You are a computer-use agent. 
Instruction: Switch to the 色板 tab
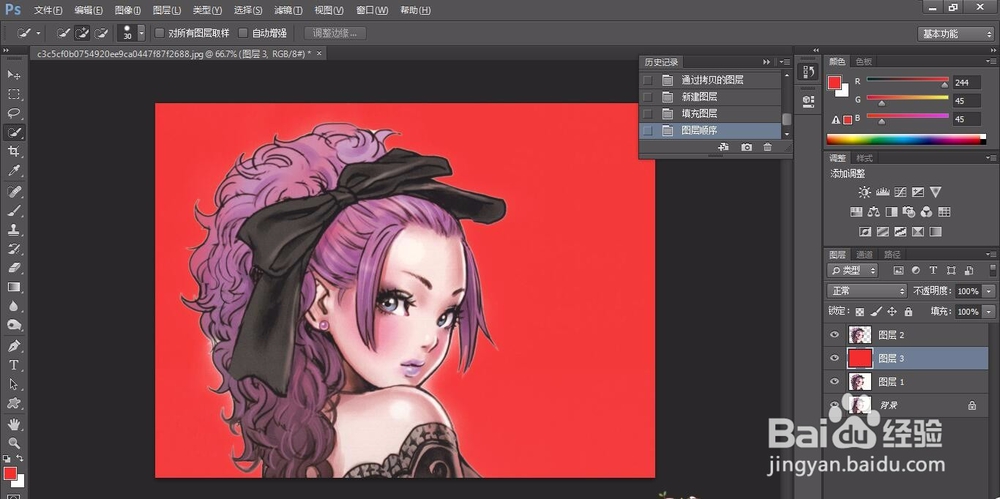(864, 61)
